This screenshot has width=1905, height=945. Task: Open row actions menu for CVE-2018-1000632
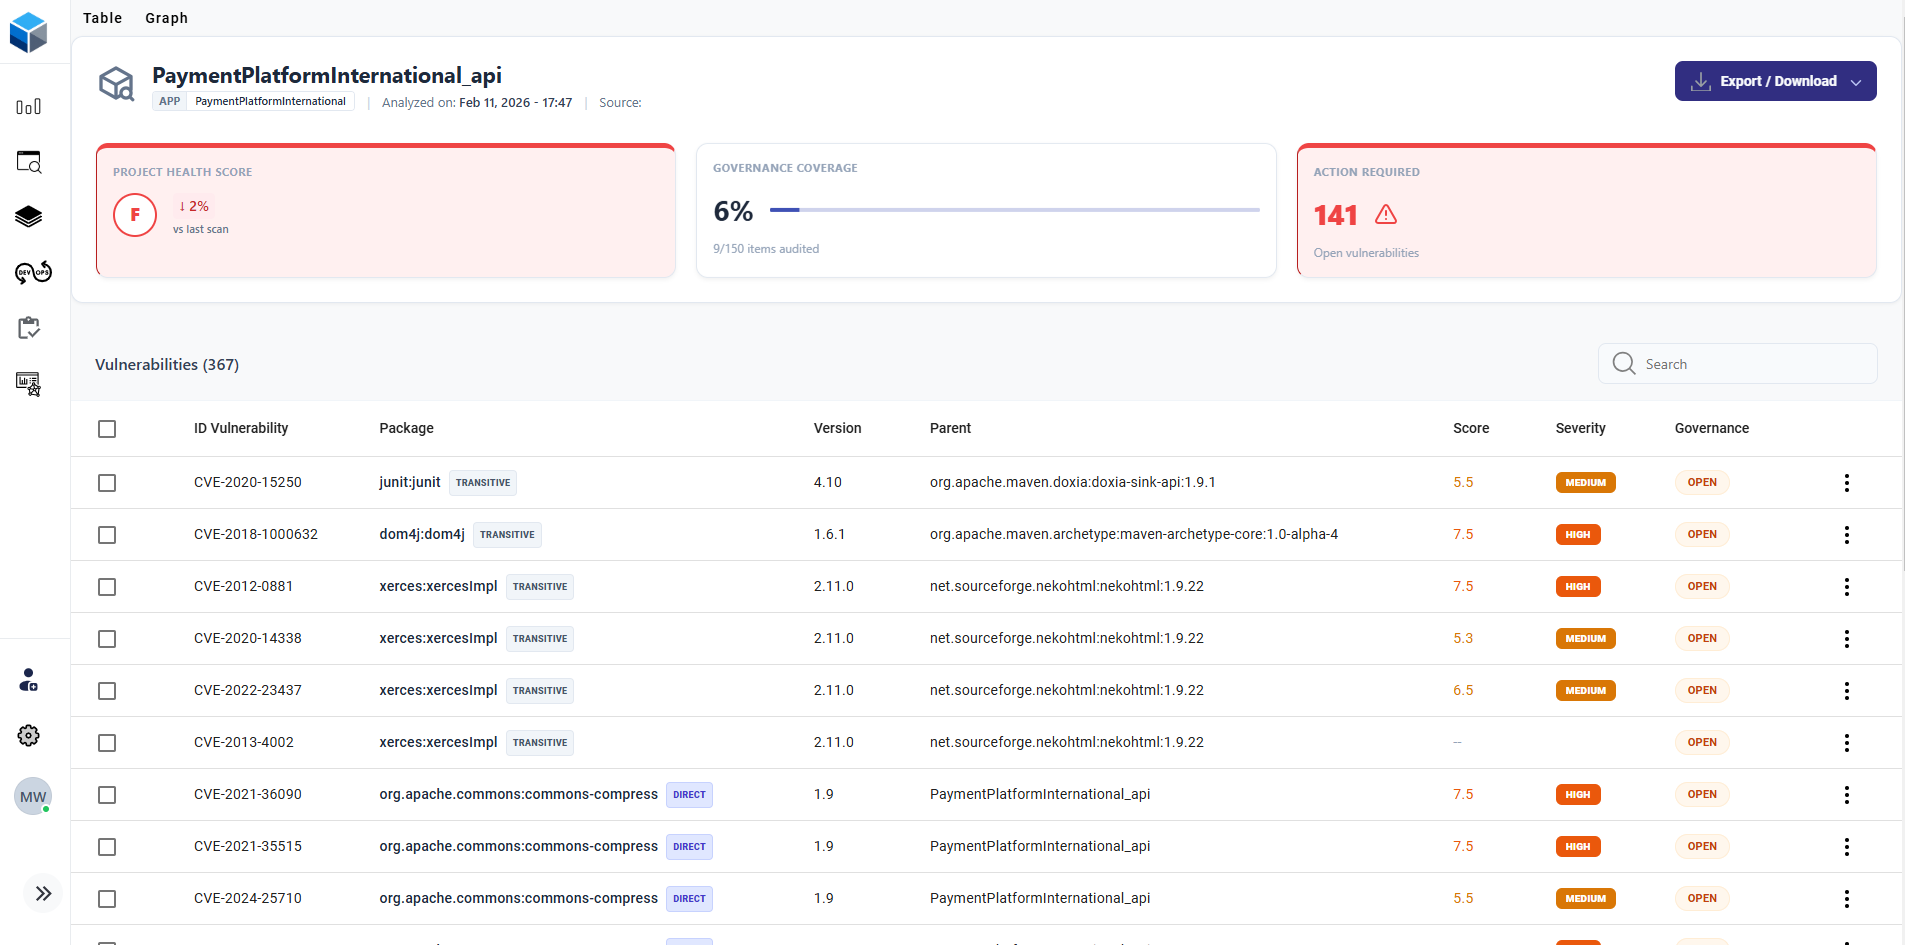(x=1846, y=535)
